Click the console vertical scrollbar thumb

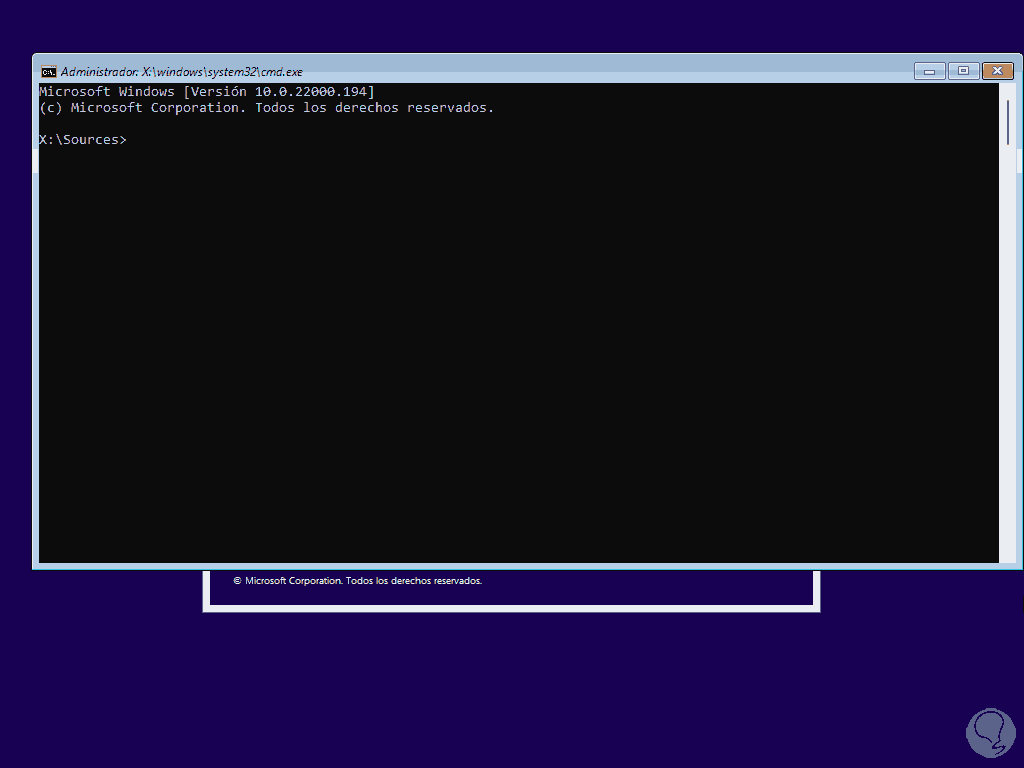[1008, 123]
